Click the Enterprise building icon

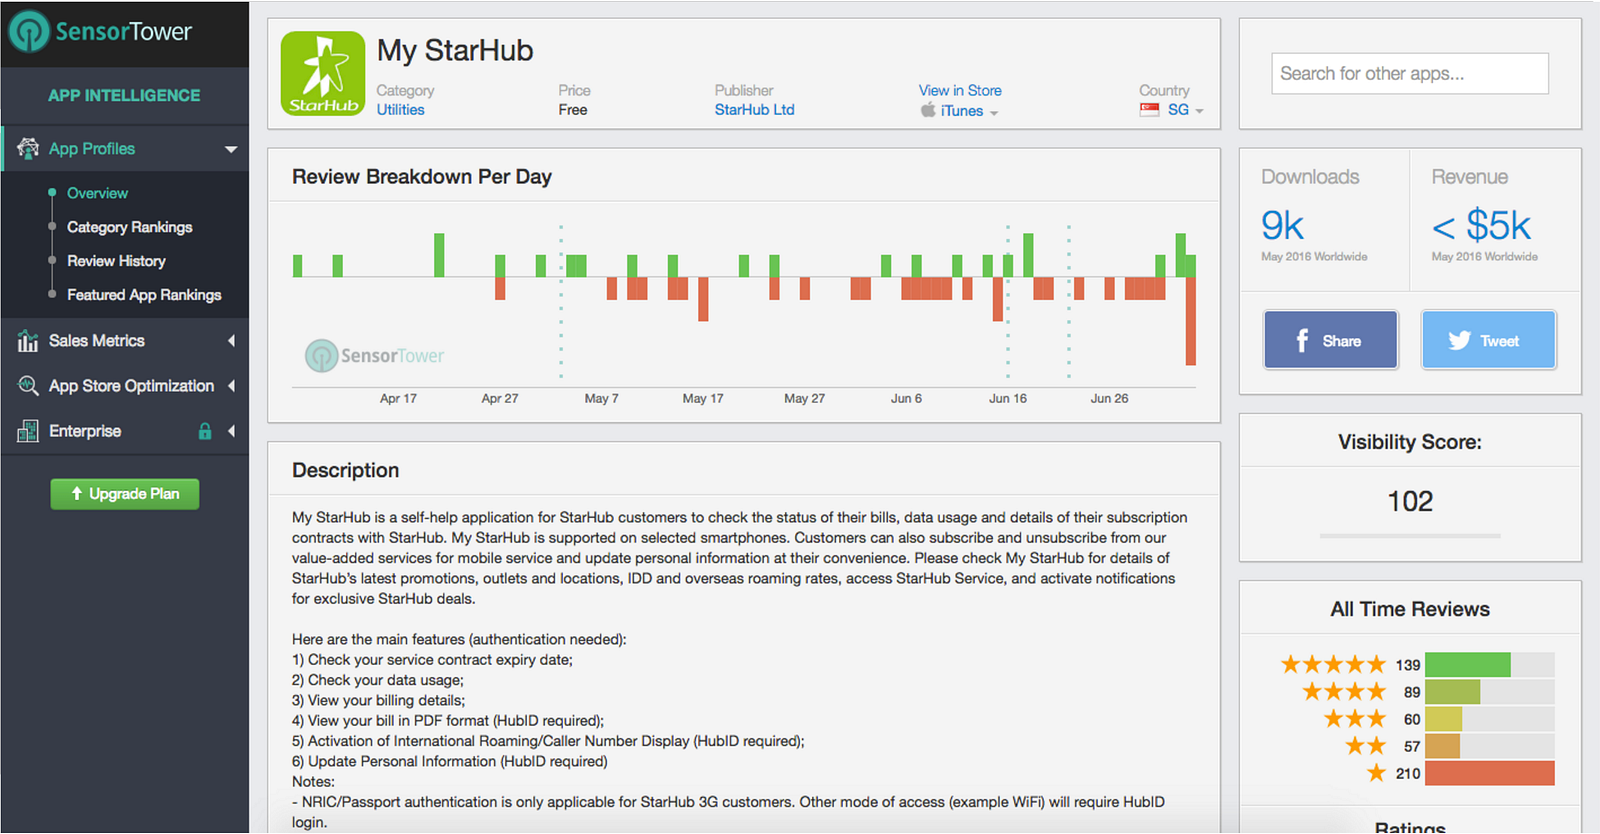28,431
